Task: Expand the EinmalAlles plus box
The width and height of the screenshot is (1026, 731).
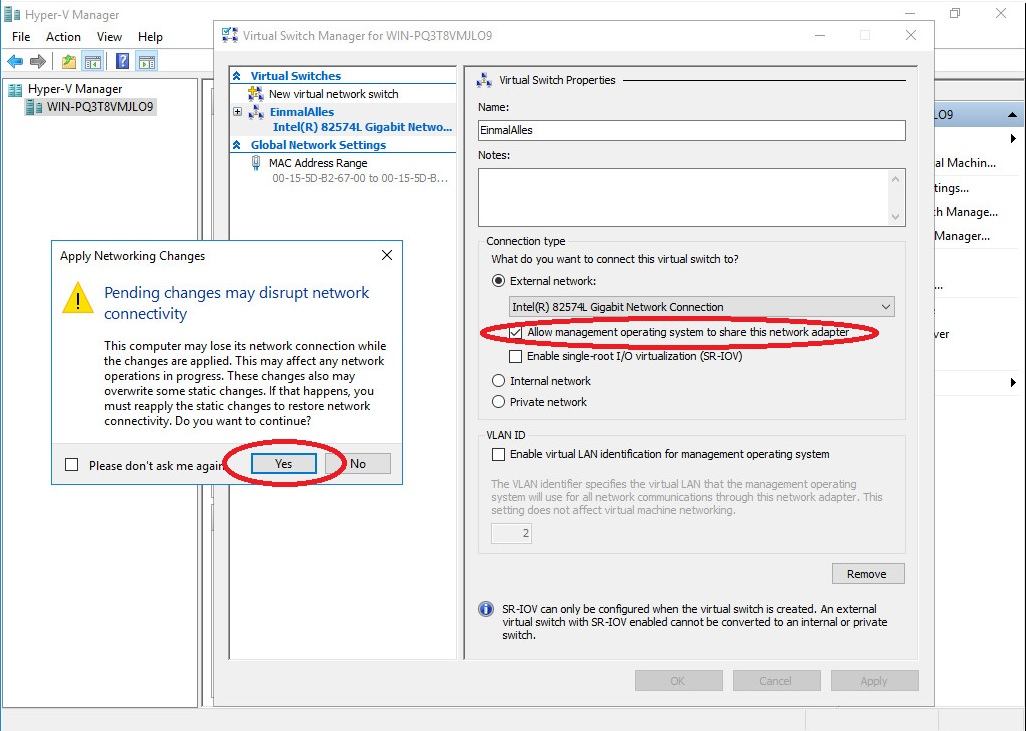Action: [238, 112]
